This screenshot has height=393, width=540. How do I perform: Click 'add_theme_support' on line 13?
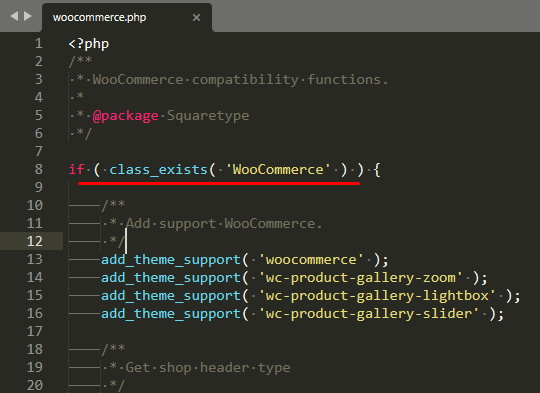(x=171, y=260)
